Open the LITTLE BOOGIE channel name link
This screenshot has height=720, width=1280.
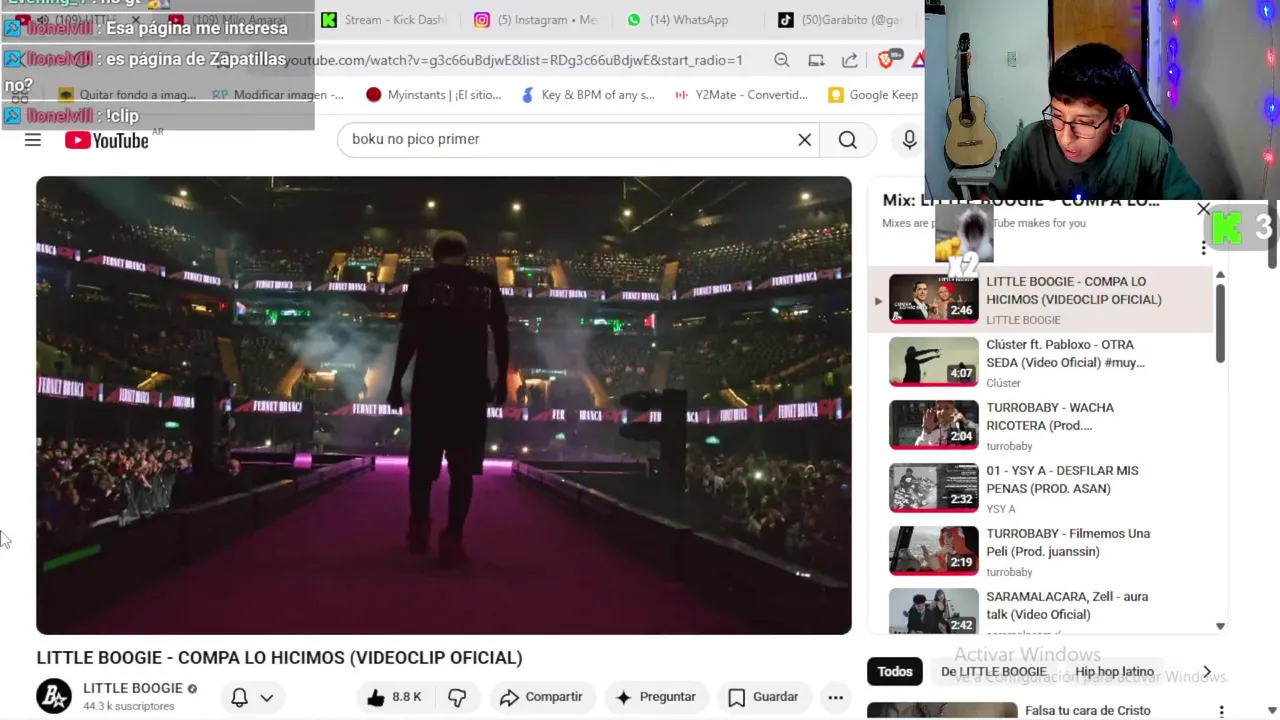[133, 688]
